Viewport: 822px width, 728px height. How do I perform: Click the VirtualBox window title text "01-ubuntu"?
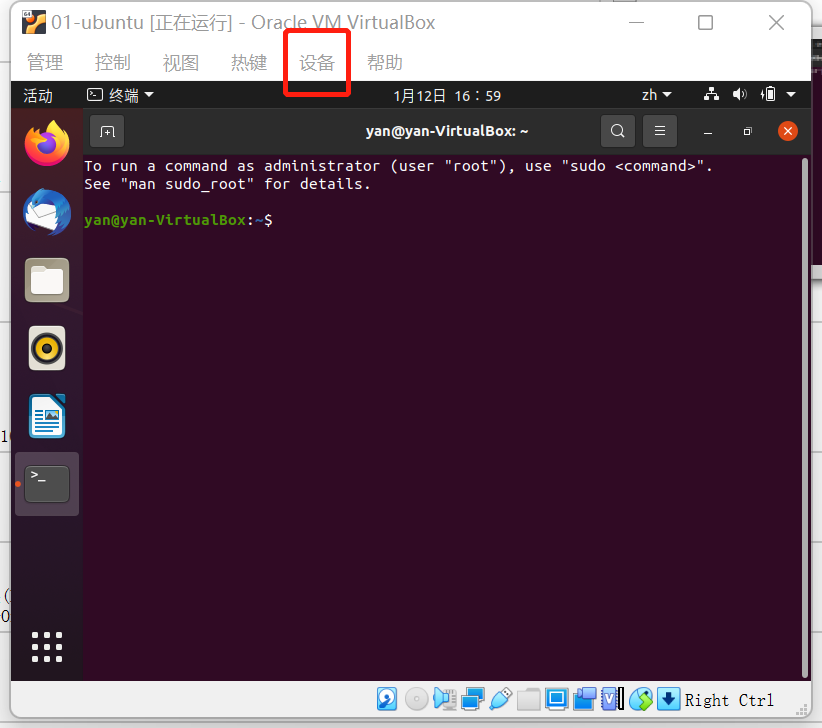point(98,23)
